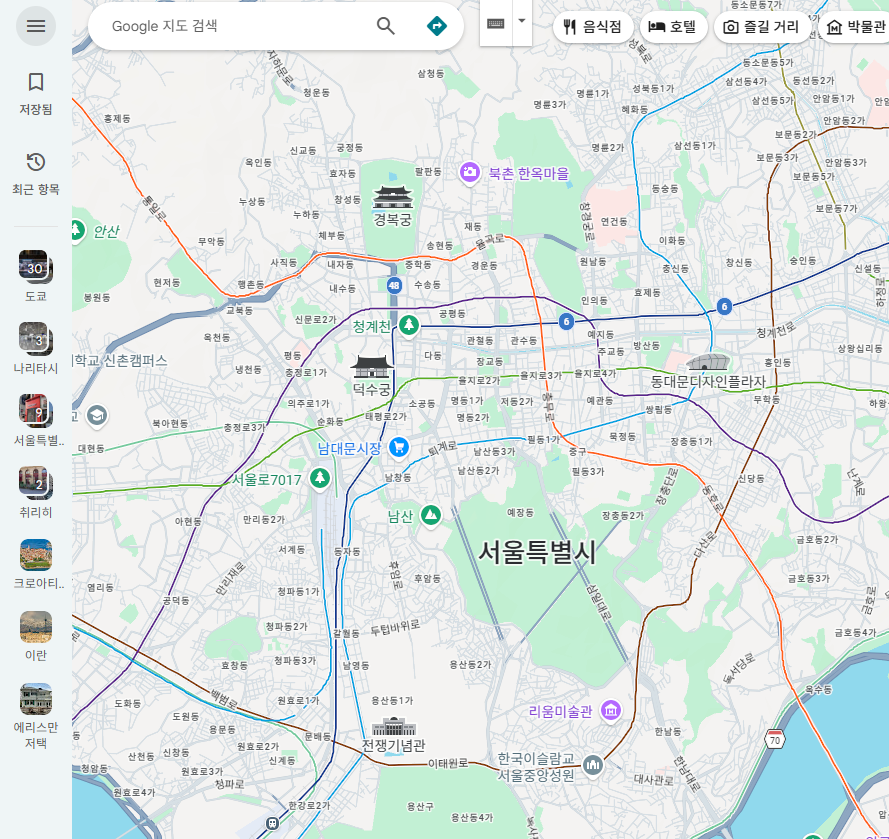Open the 도쿄 recent place thumbnail

35,267
